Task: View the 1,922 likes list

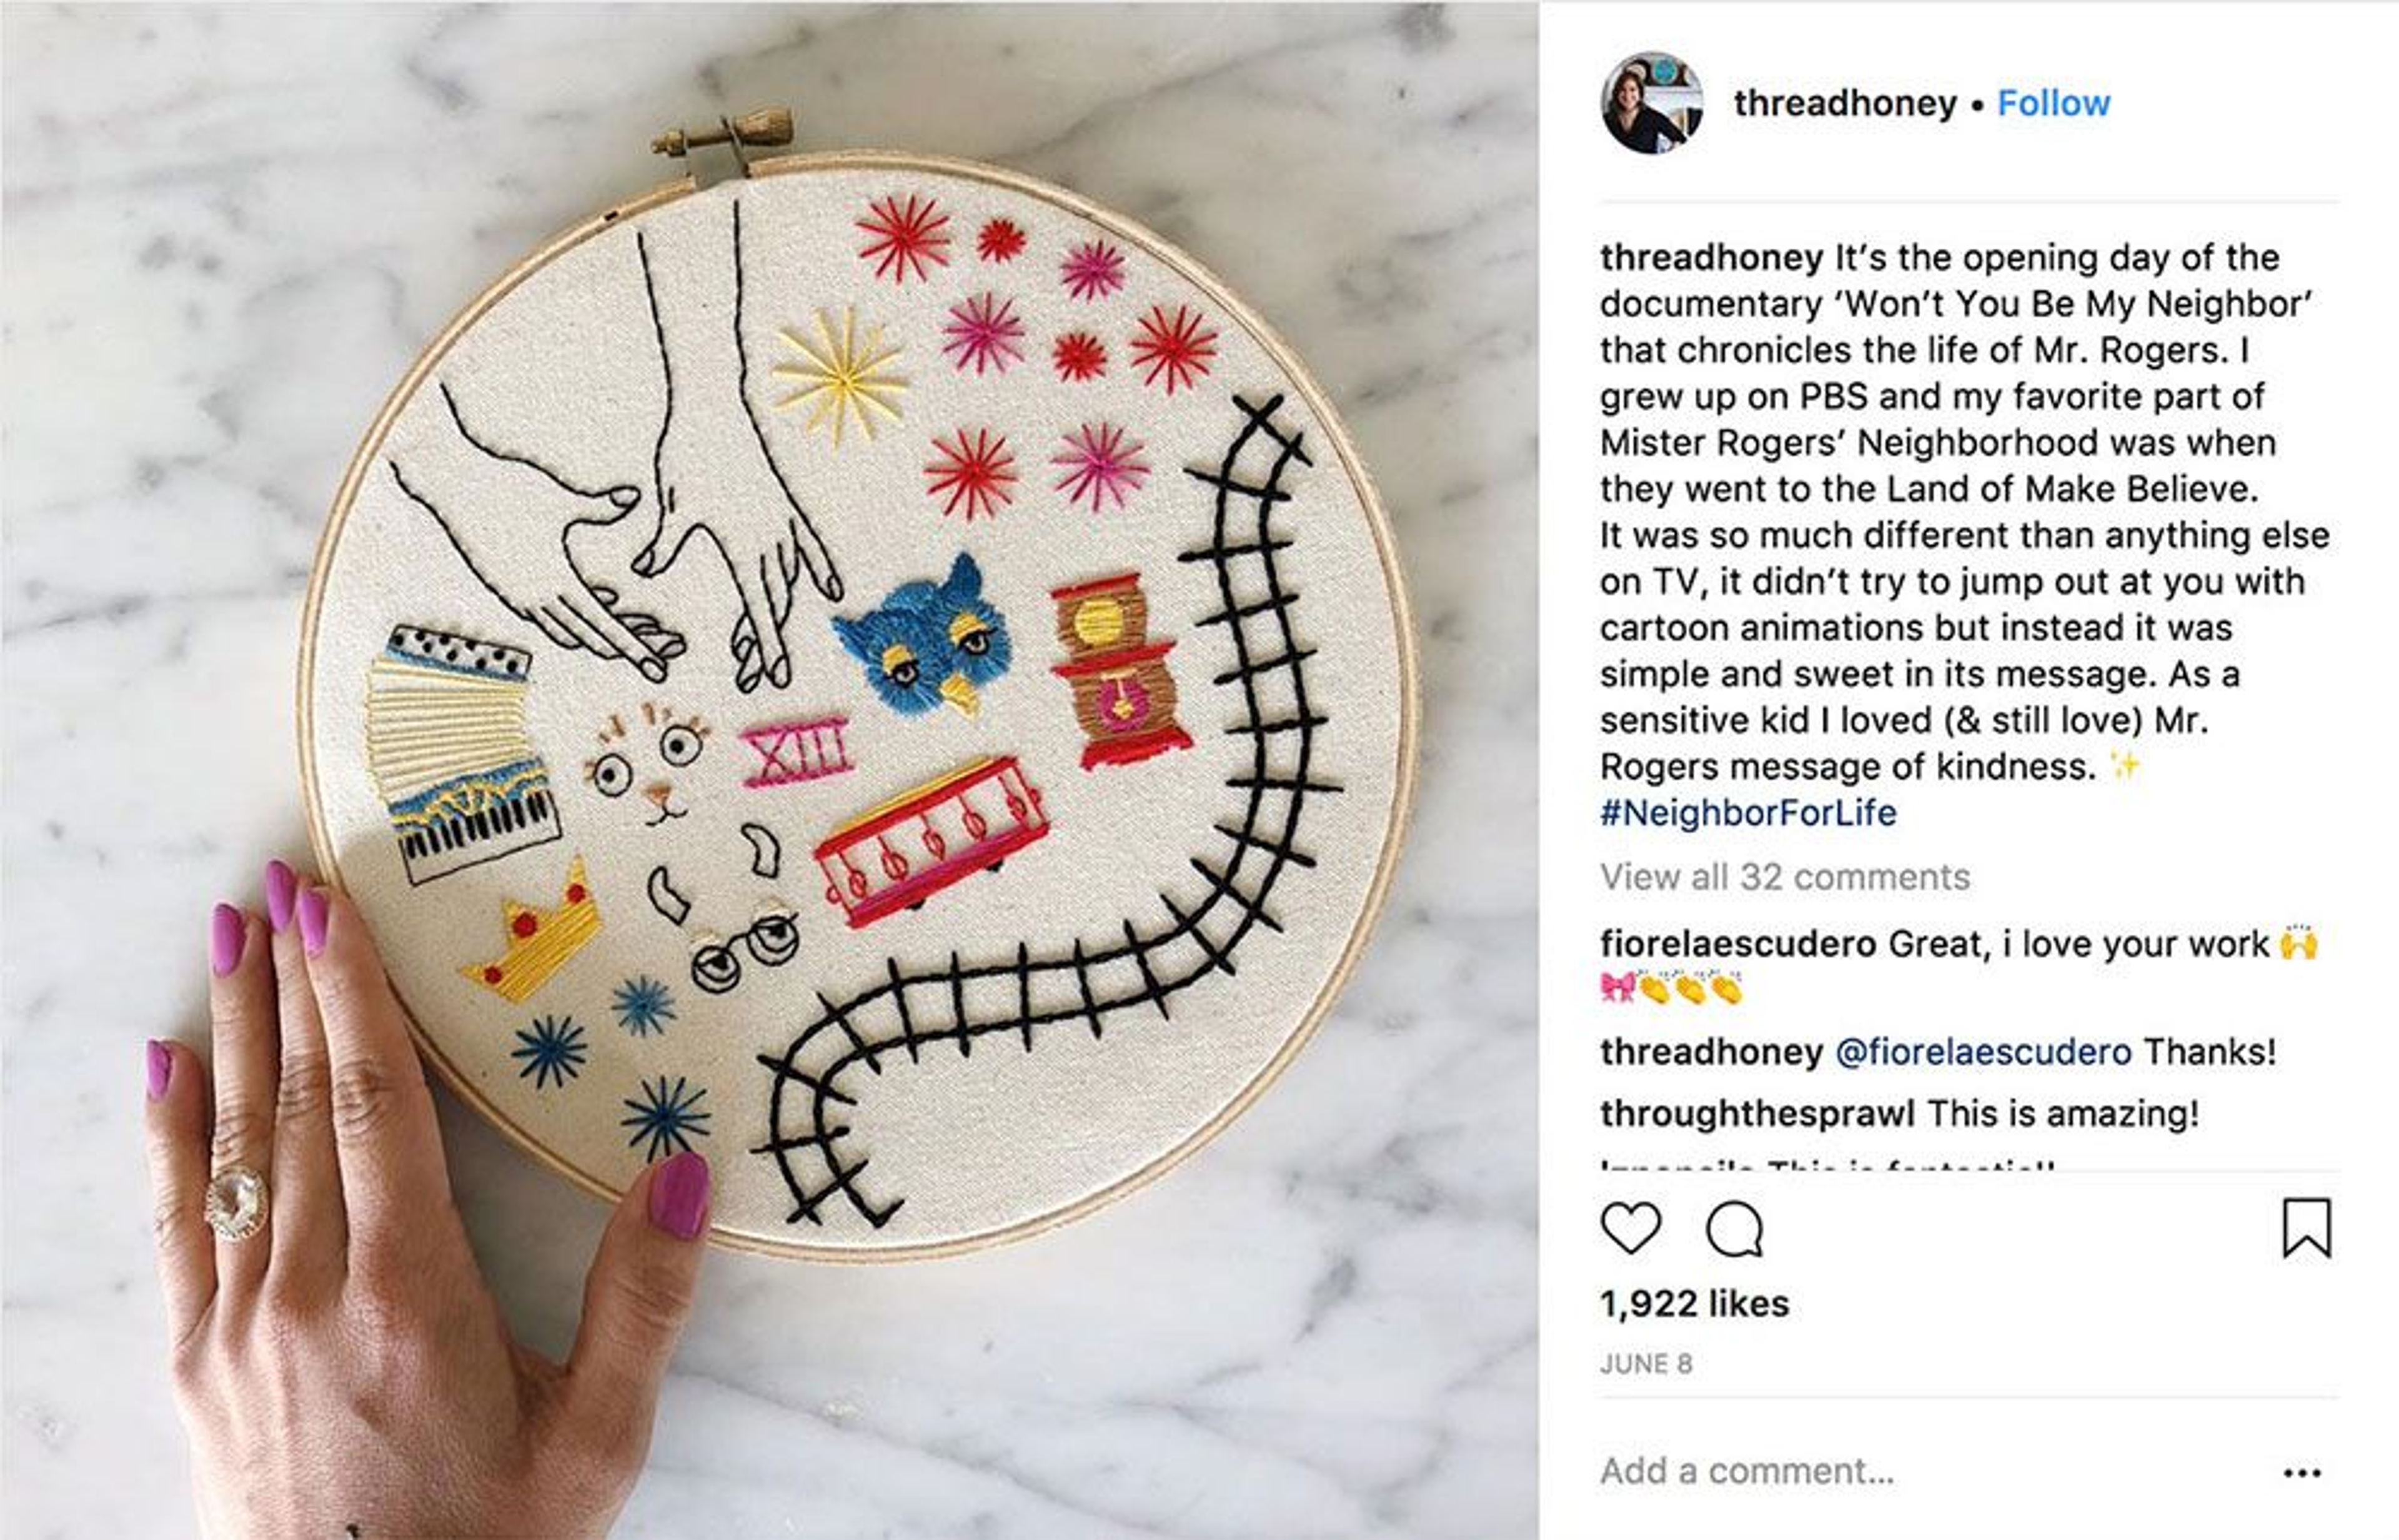Action: point(1694,1304)
